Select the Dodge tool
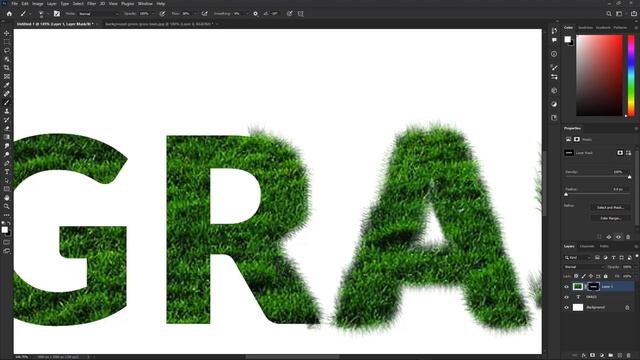Screen dimensions: 640x360 point(7,154)
